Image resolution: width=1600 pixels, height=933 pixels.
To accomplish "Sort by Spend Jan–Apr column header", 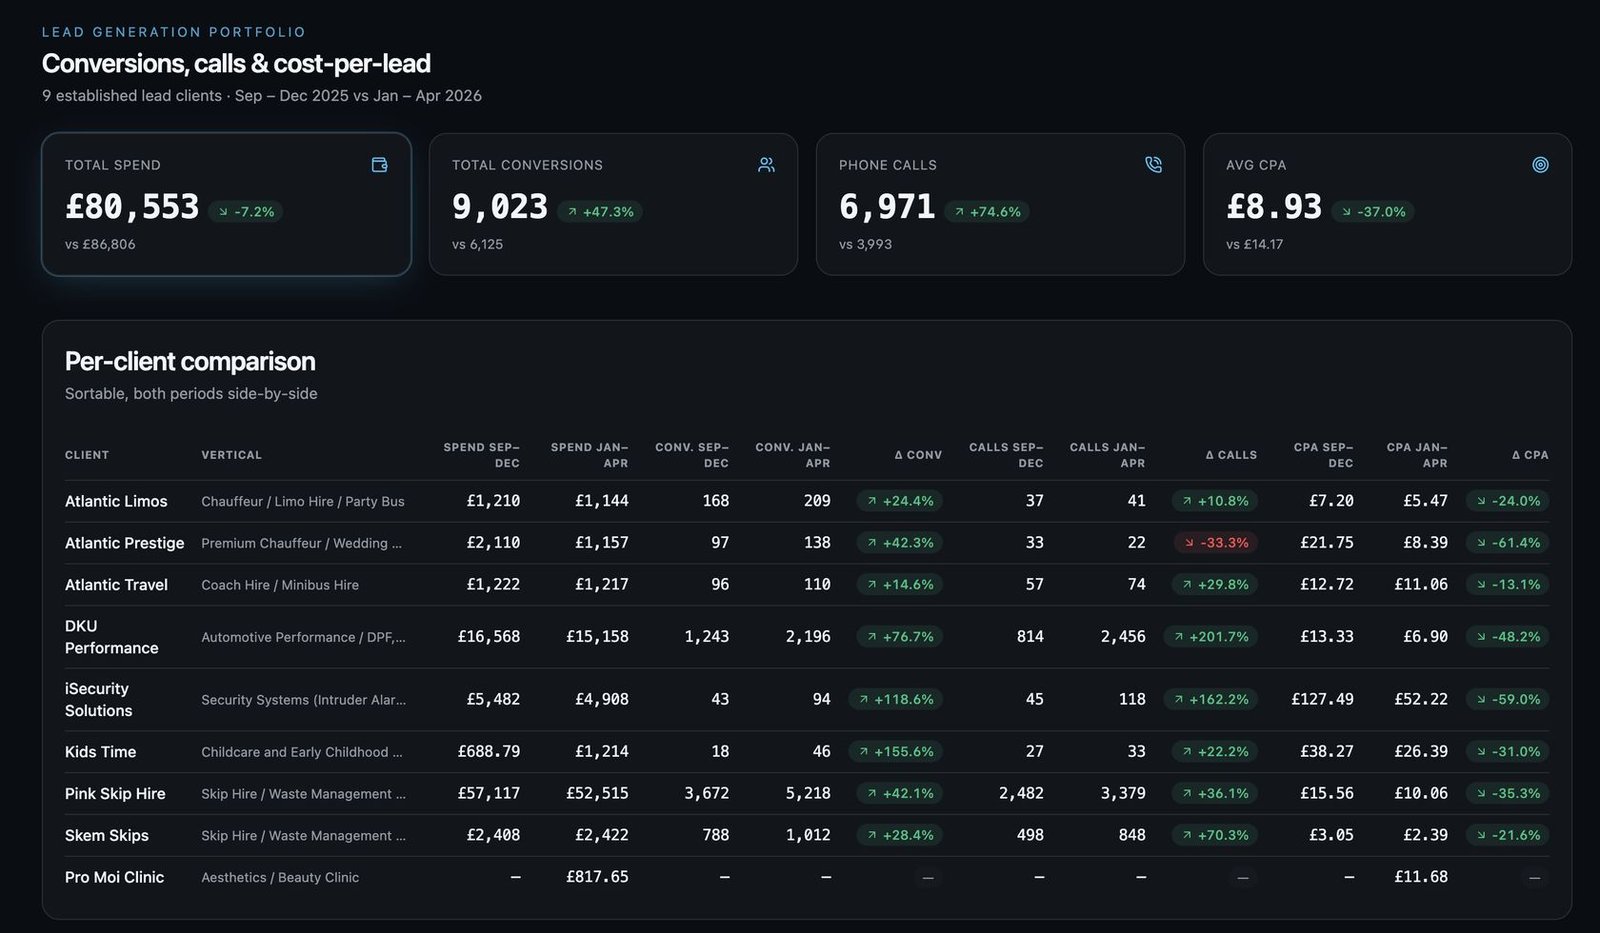I will [589, 455].
